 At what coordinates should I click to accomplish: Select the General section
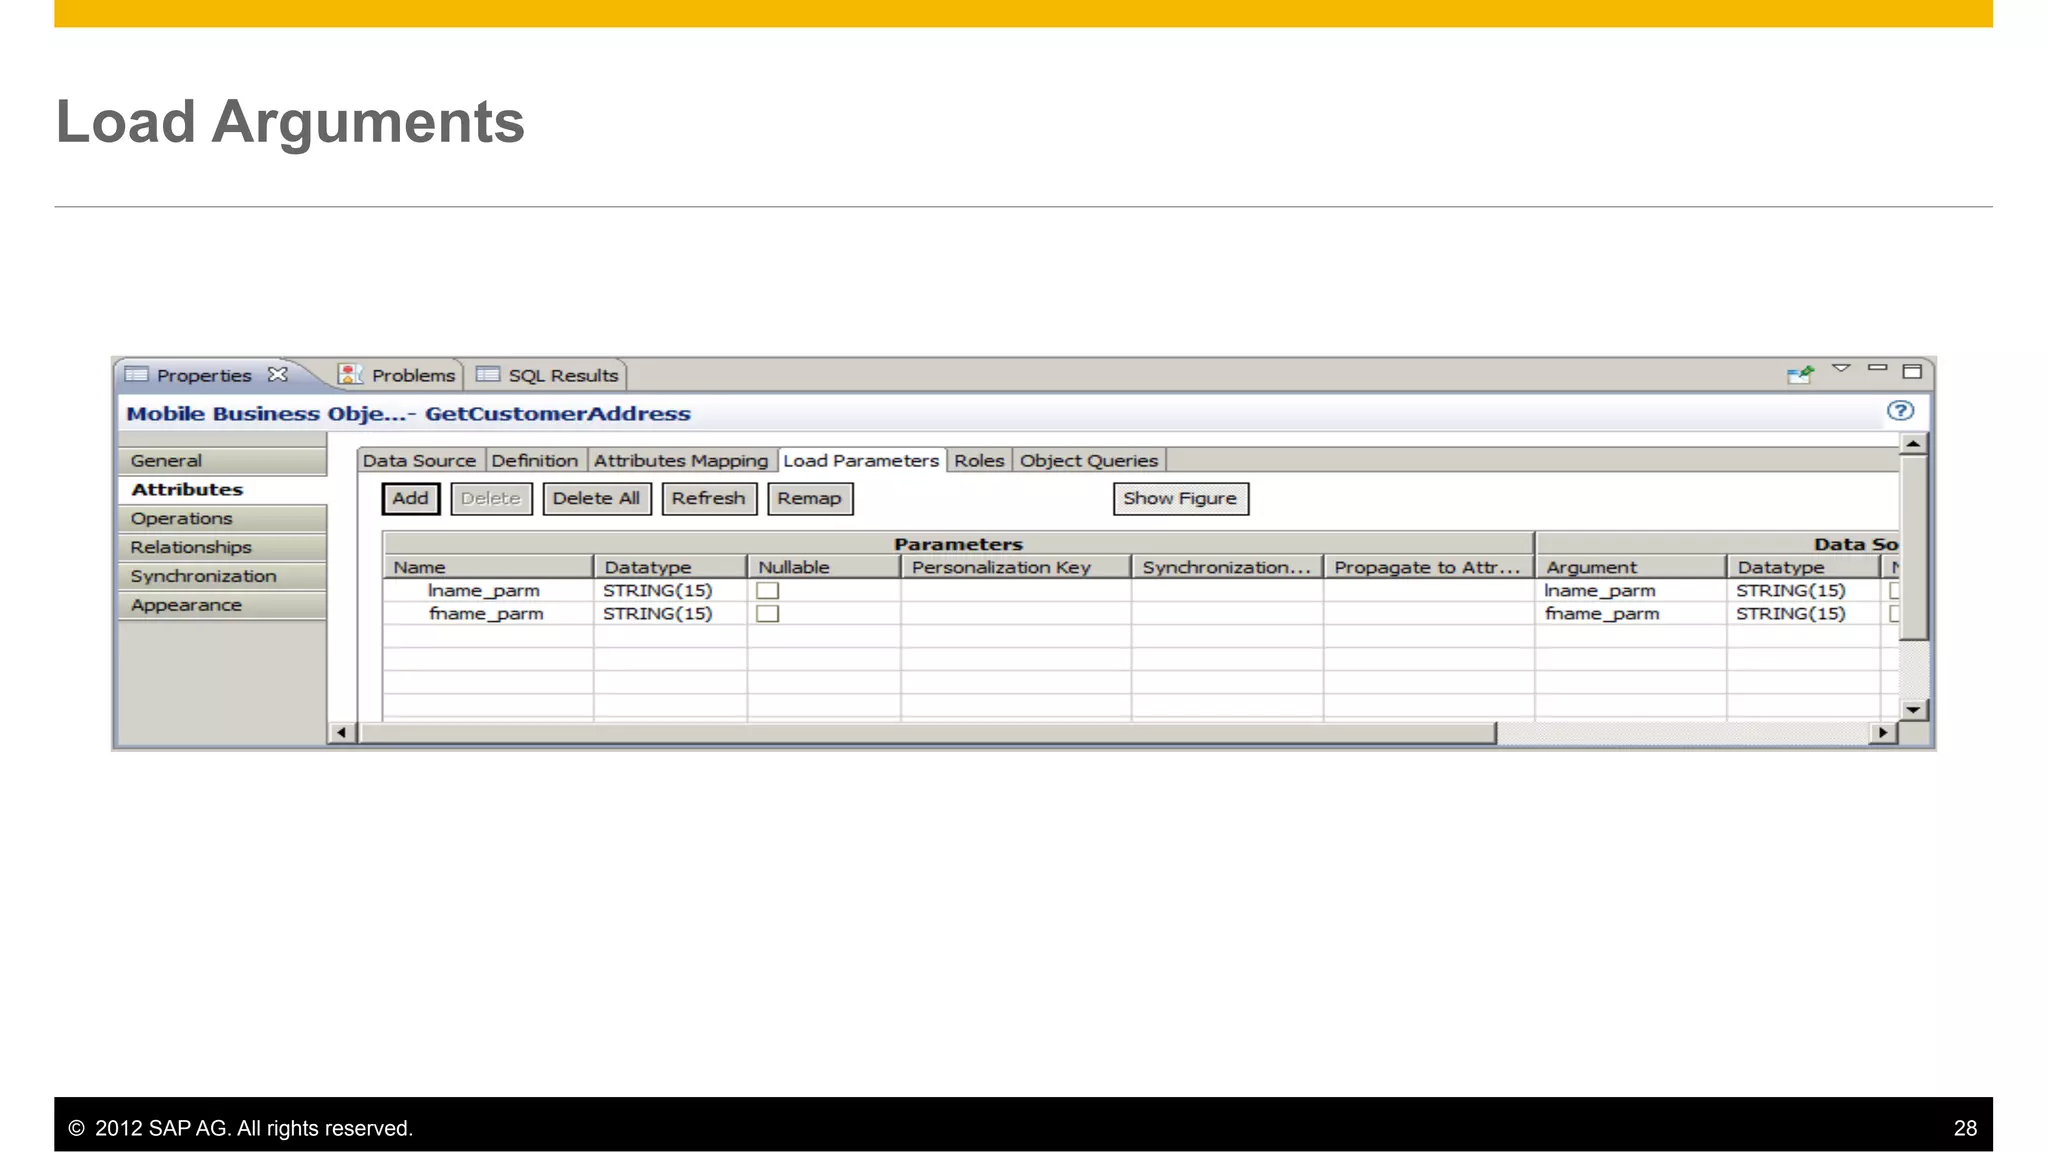pos(222,460)
